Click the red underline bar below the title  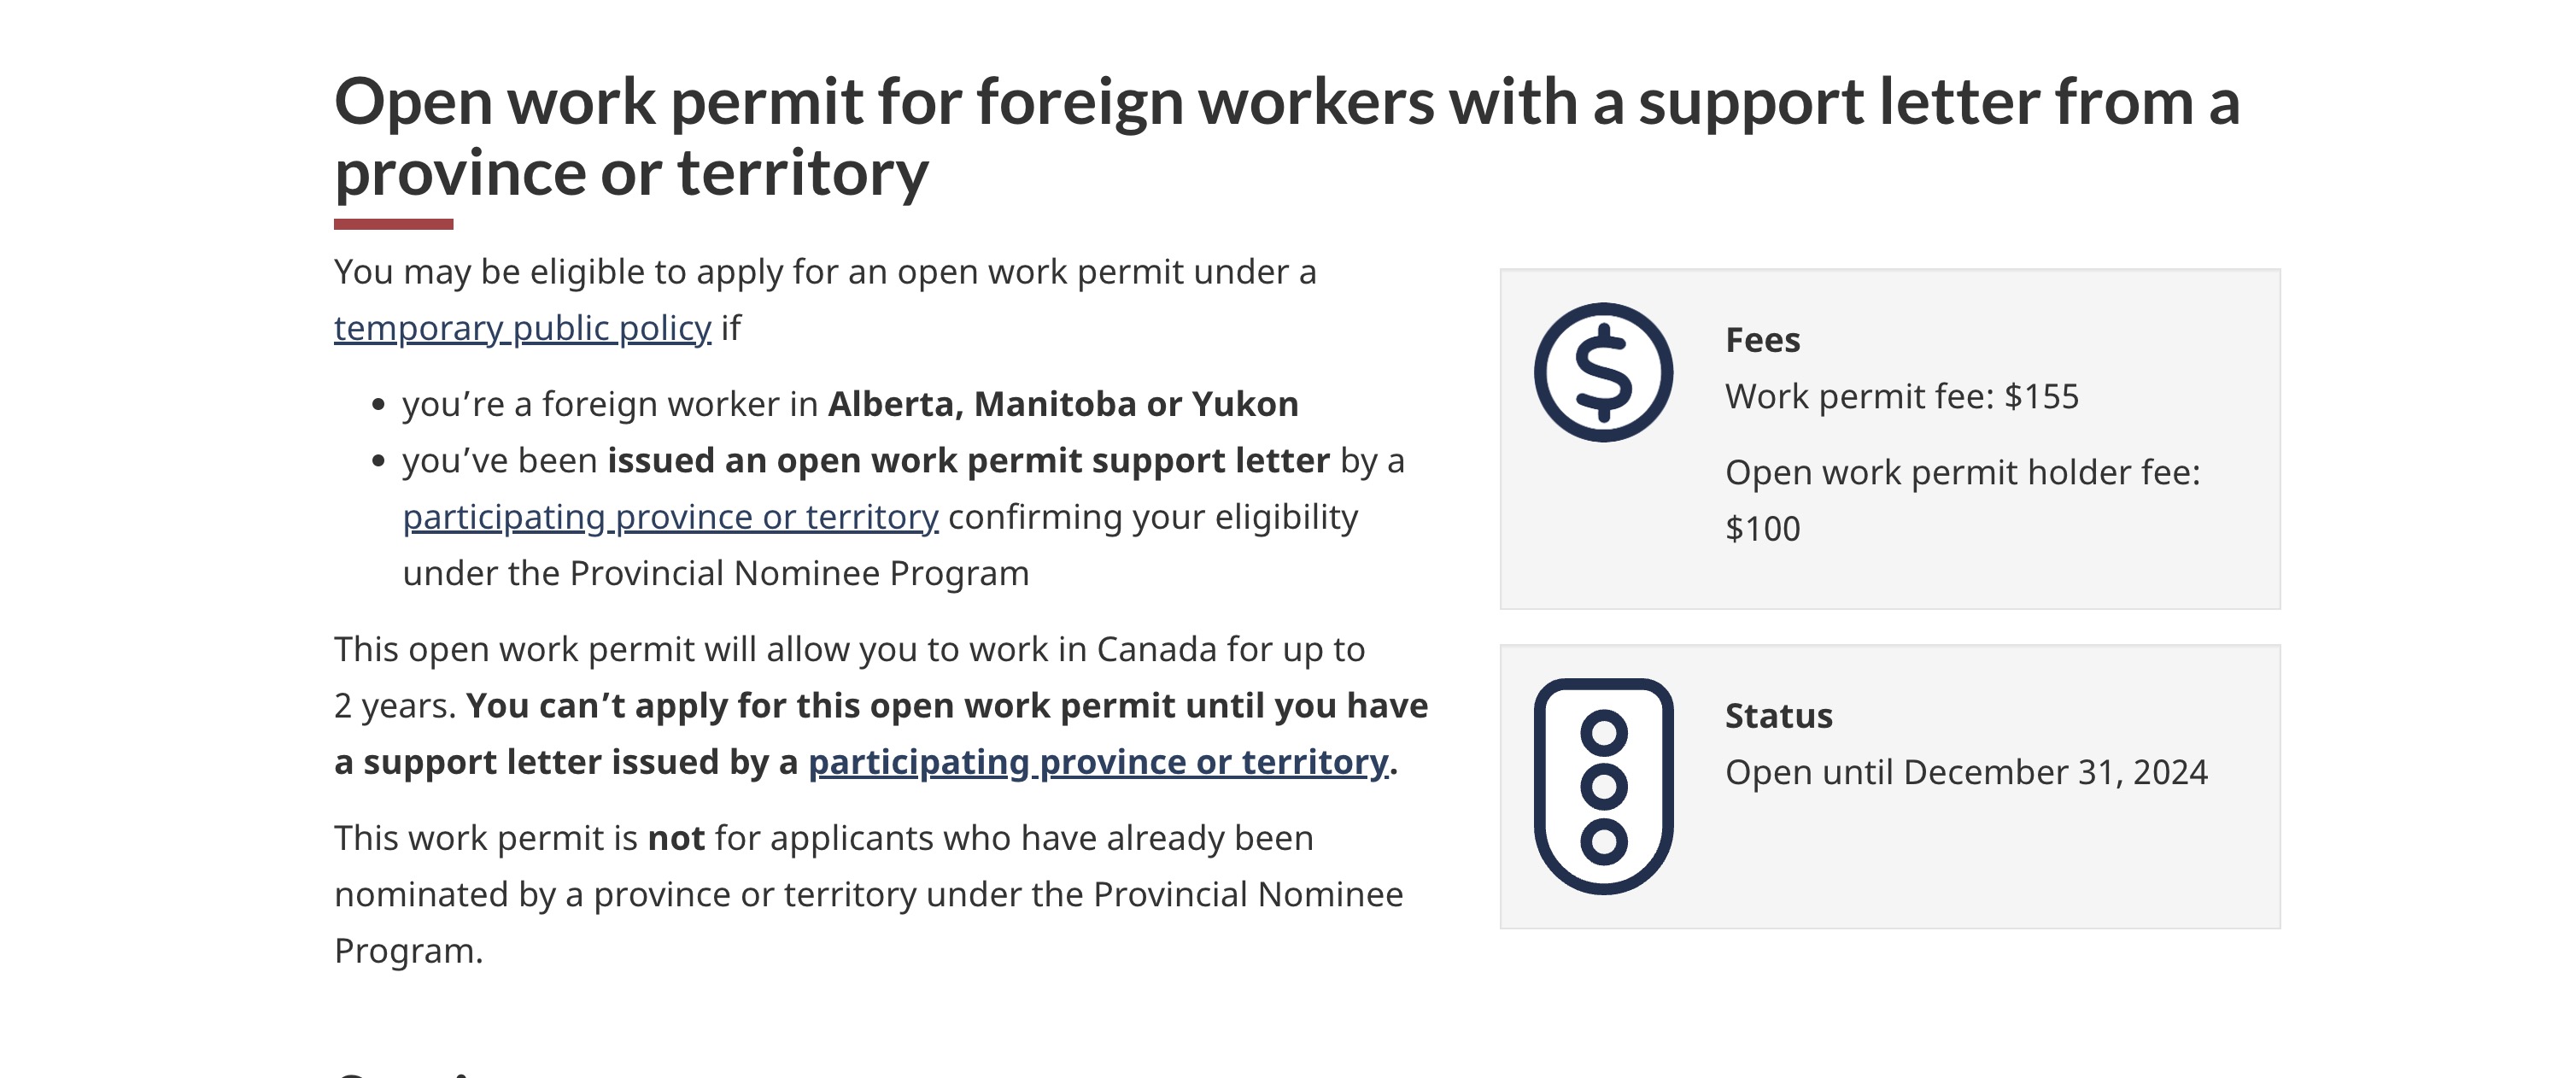click(x=393, y=224)
